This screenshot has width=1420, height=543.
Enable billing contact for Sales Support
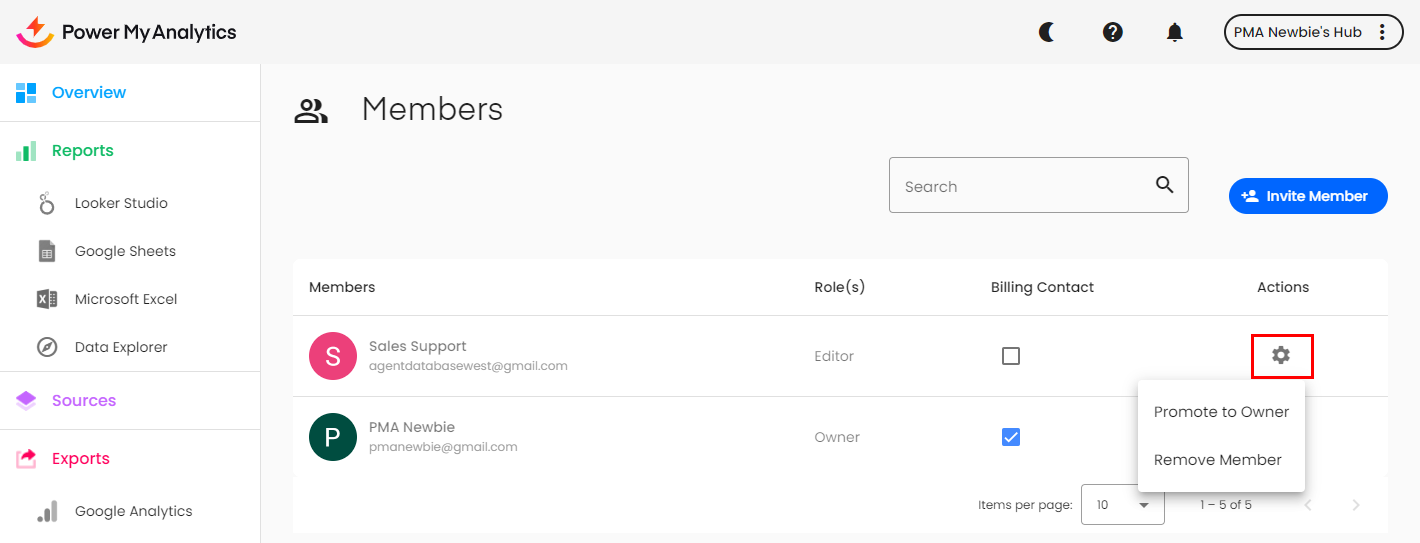point(1011,356)
